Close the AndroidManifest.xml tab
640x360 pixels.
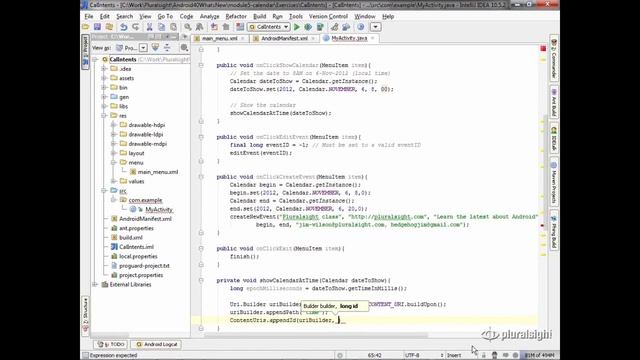click(x=313, y=38)
